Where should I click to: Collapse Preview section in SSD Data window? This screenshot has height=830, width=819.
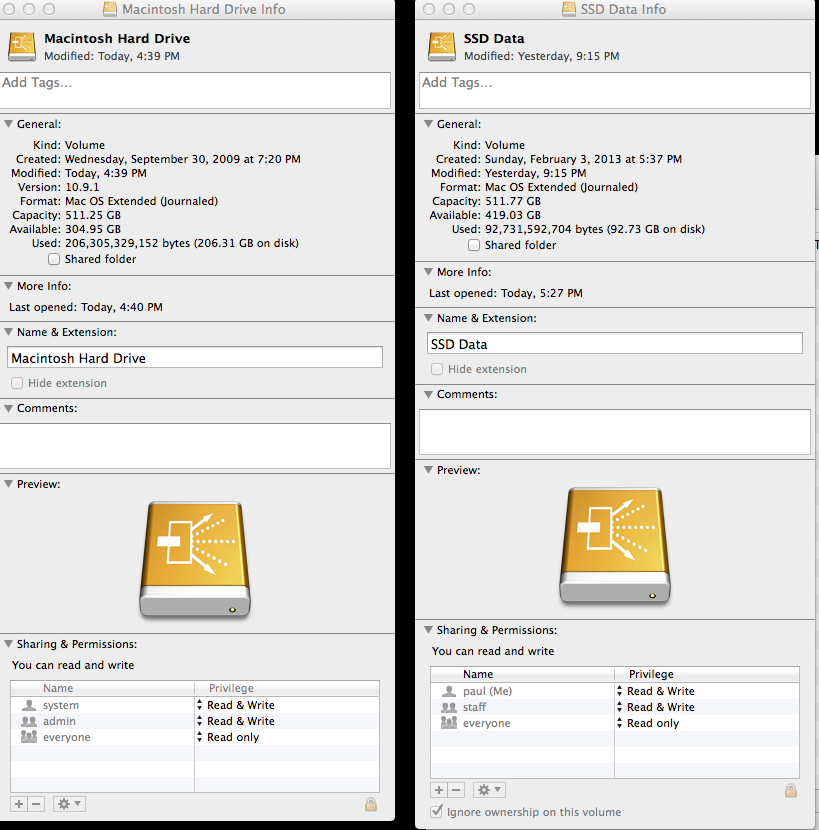pyautogui.click(x=428, y=470)
